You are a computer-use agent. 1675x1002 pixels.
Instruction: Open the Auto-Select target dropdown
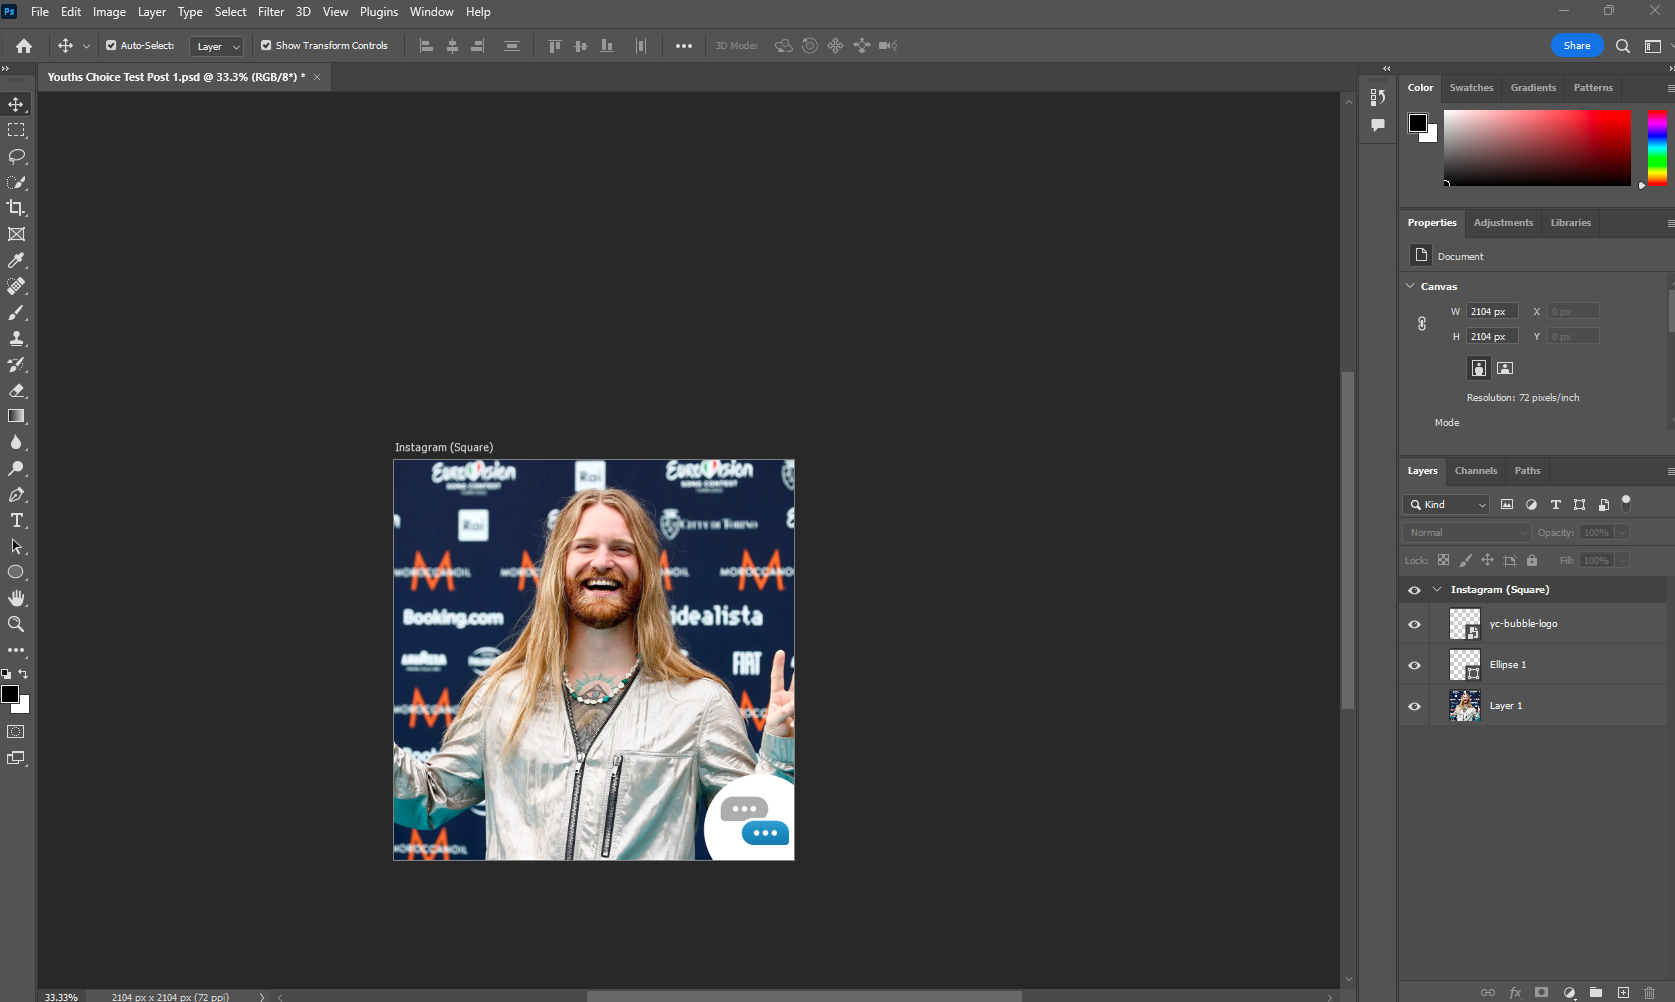point(216,46)
